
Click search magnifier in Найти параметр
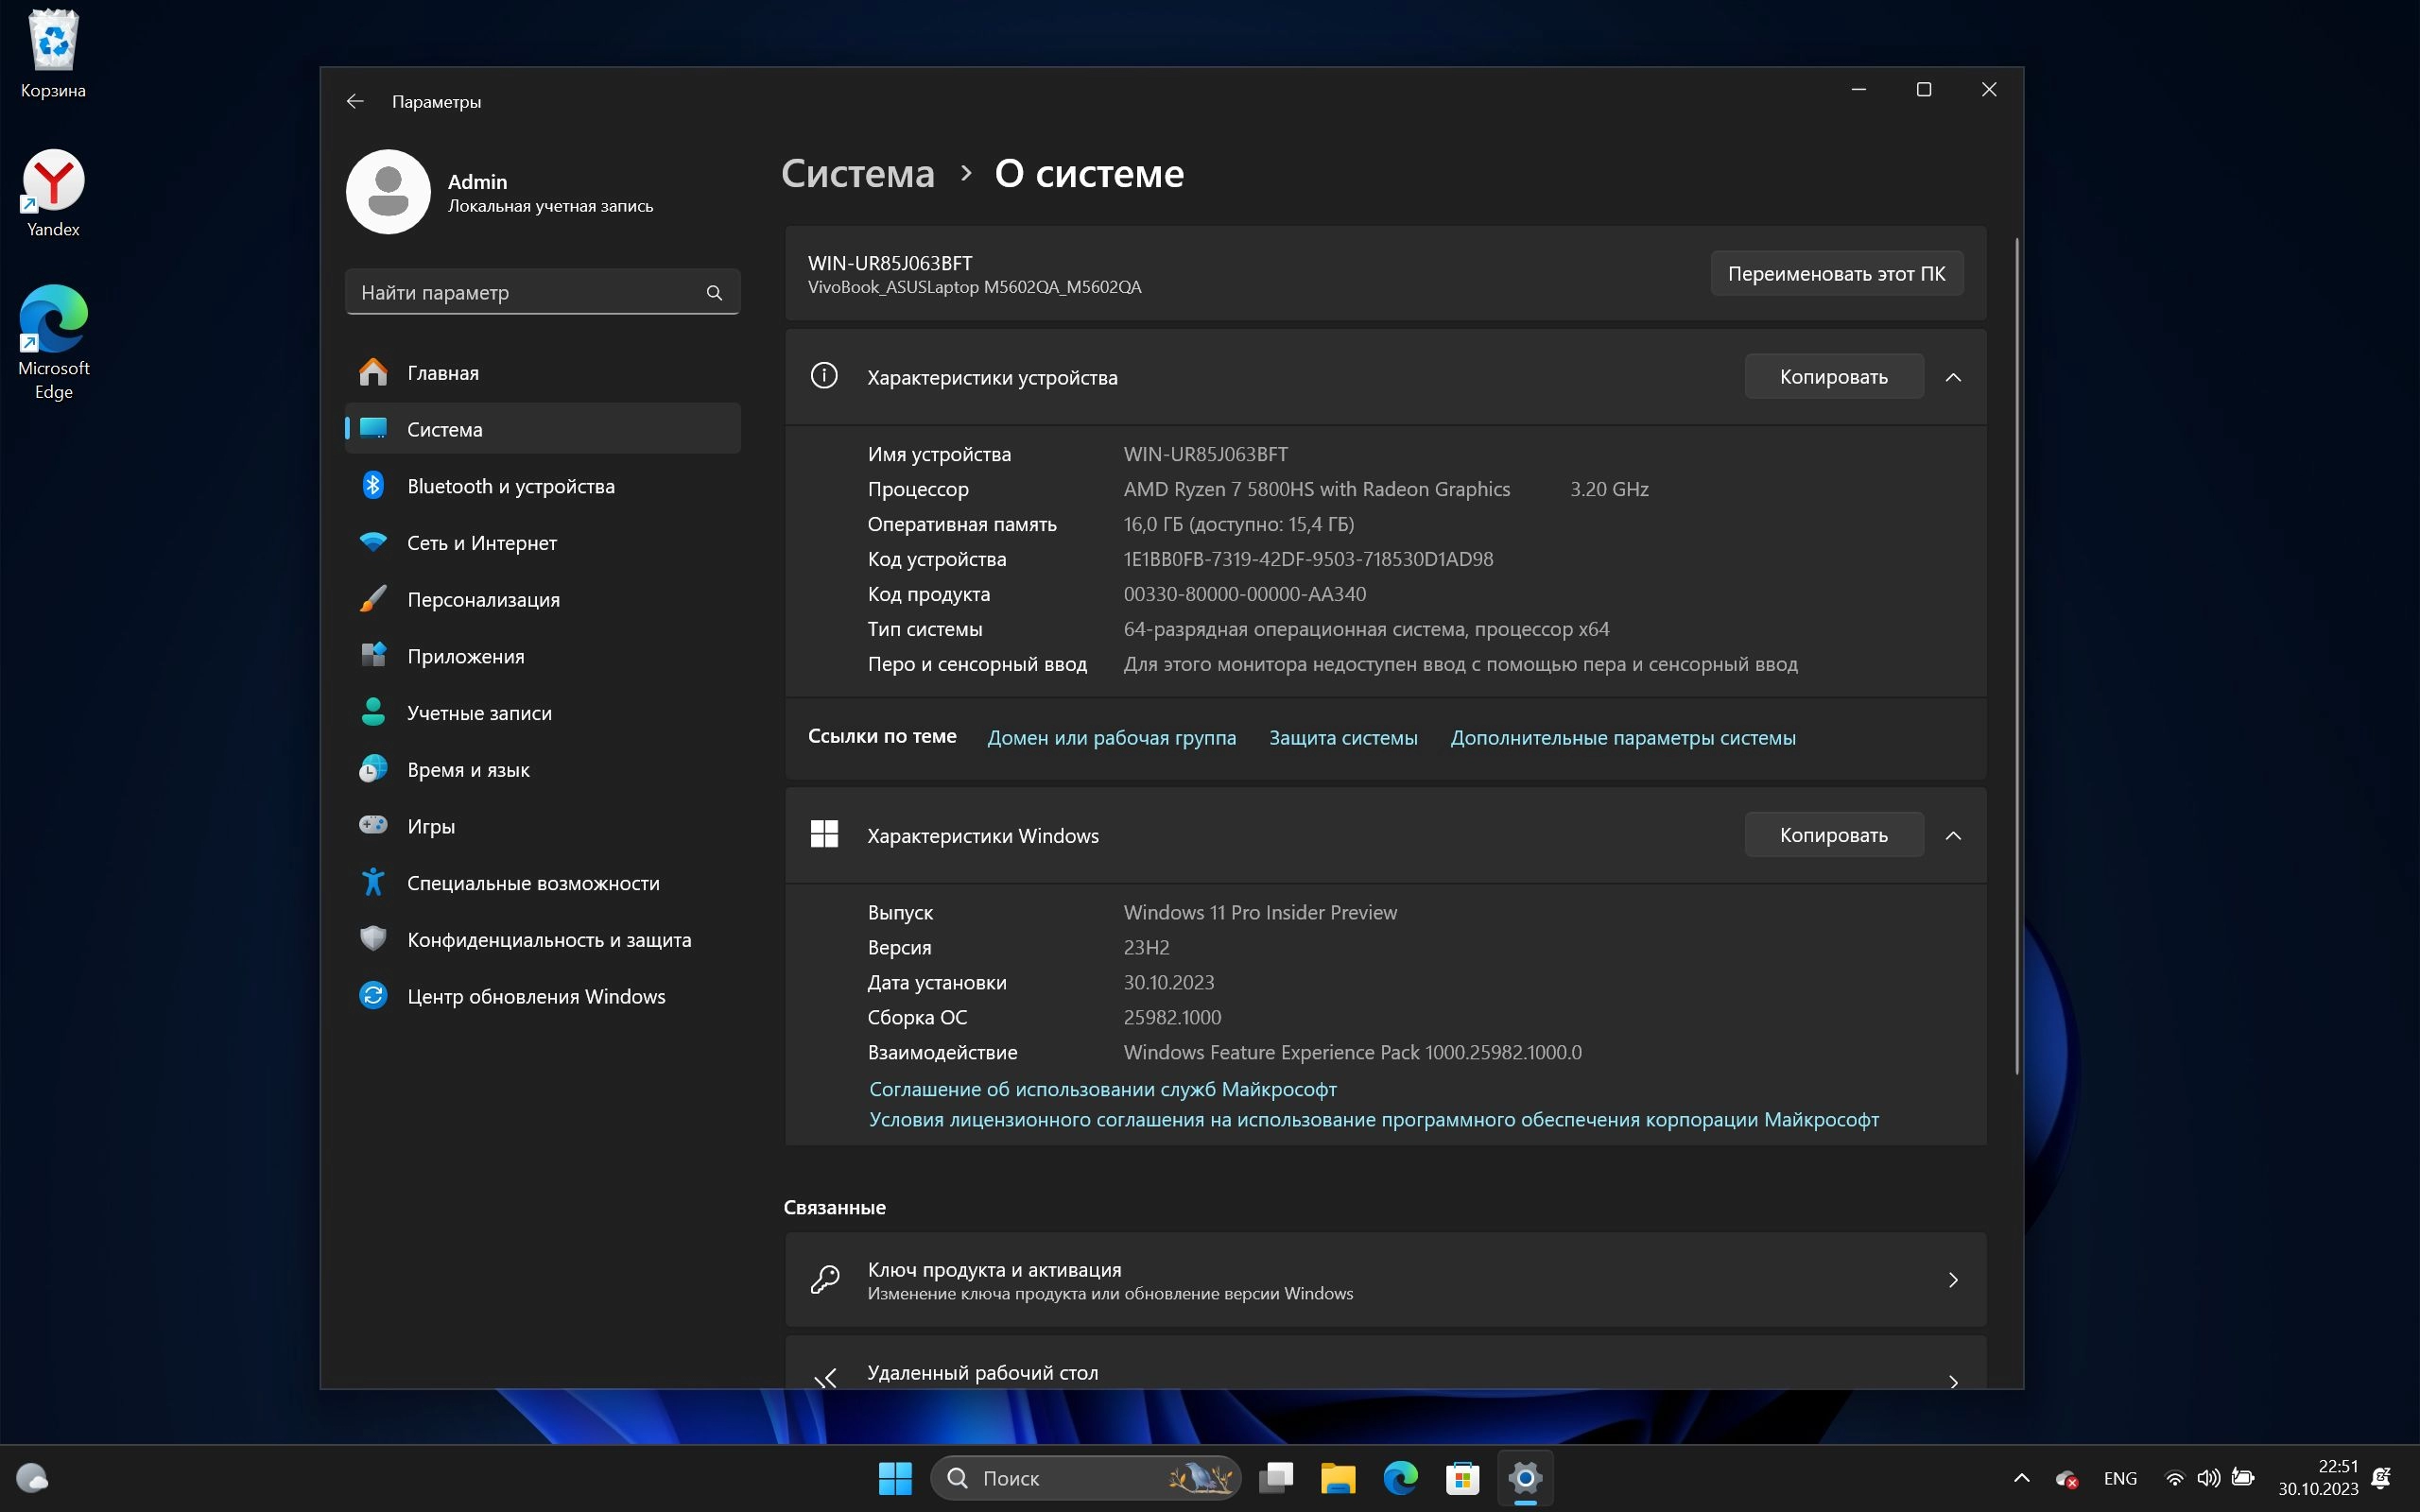tap(714, 293)
